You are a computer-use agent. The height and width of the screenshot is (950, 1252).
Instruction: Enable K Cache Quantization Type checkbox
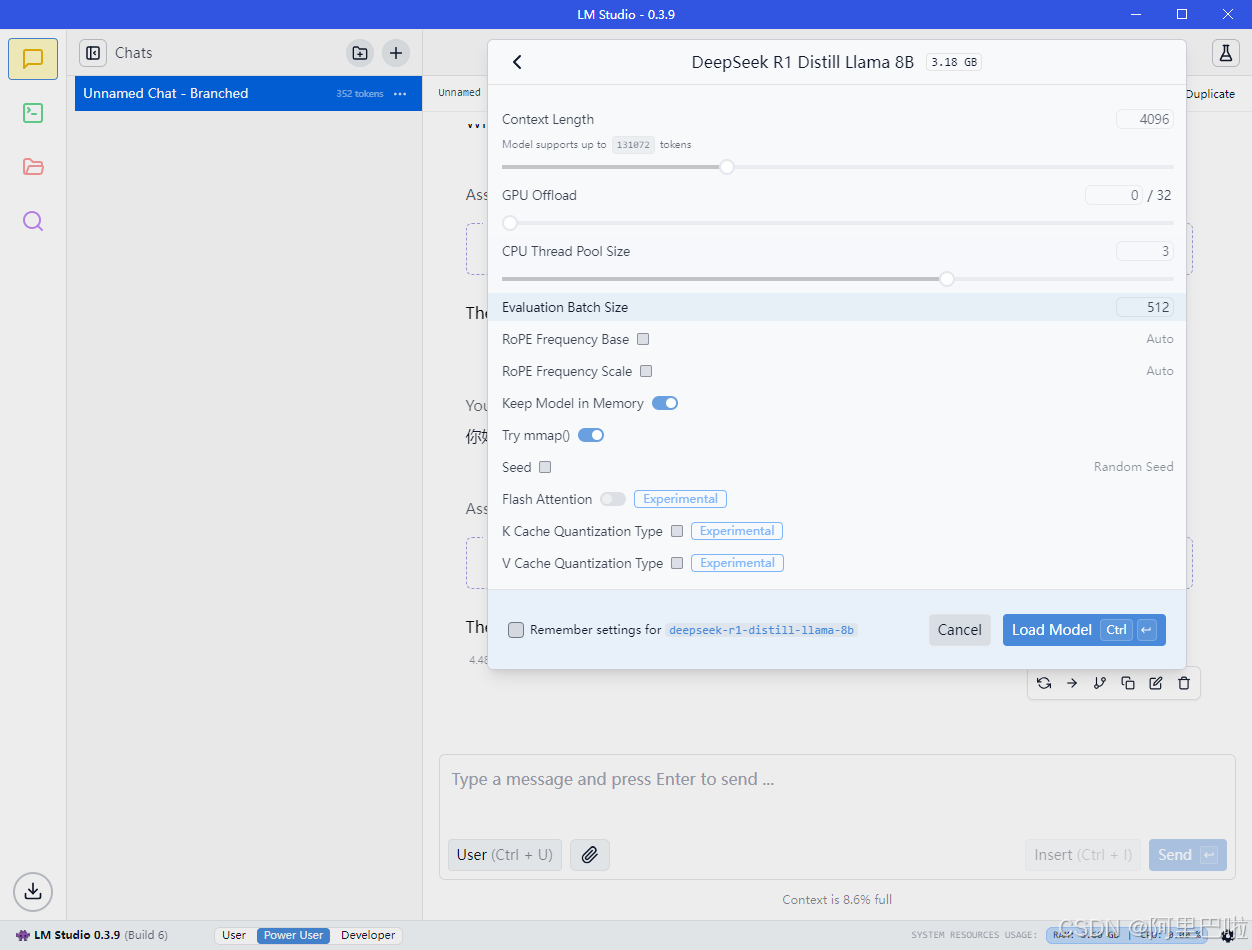677,531
